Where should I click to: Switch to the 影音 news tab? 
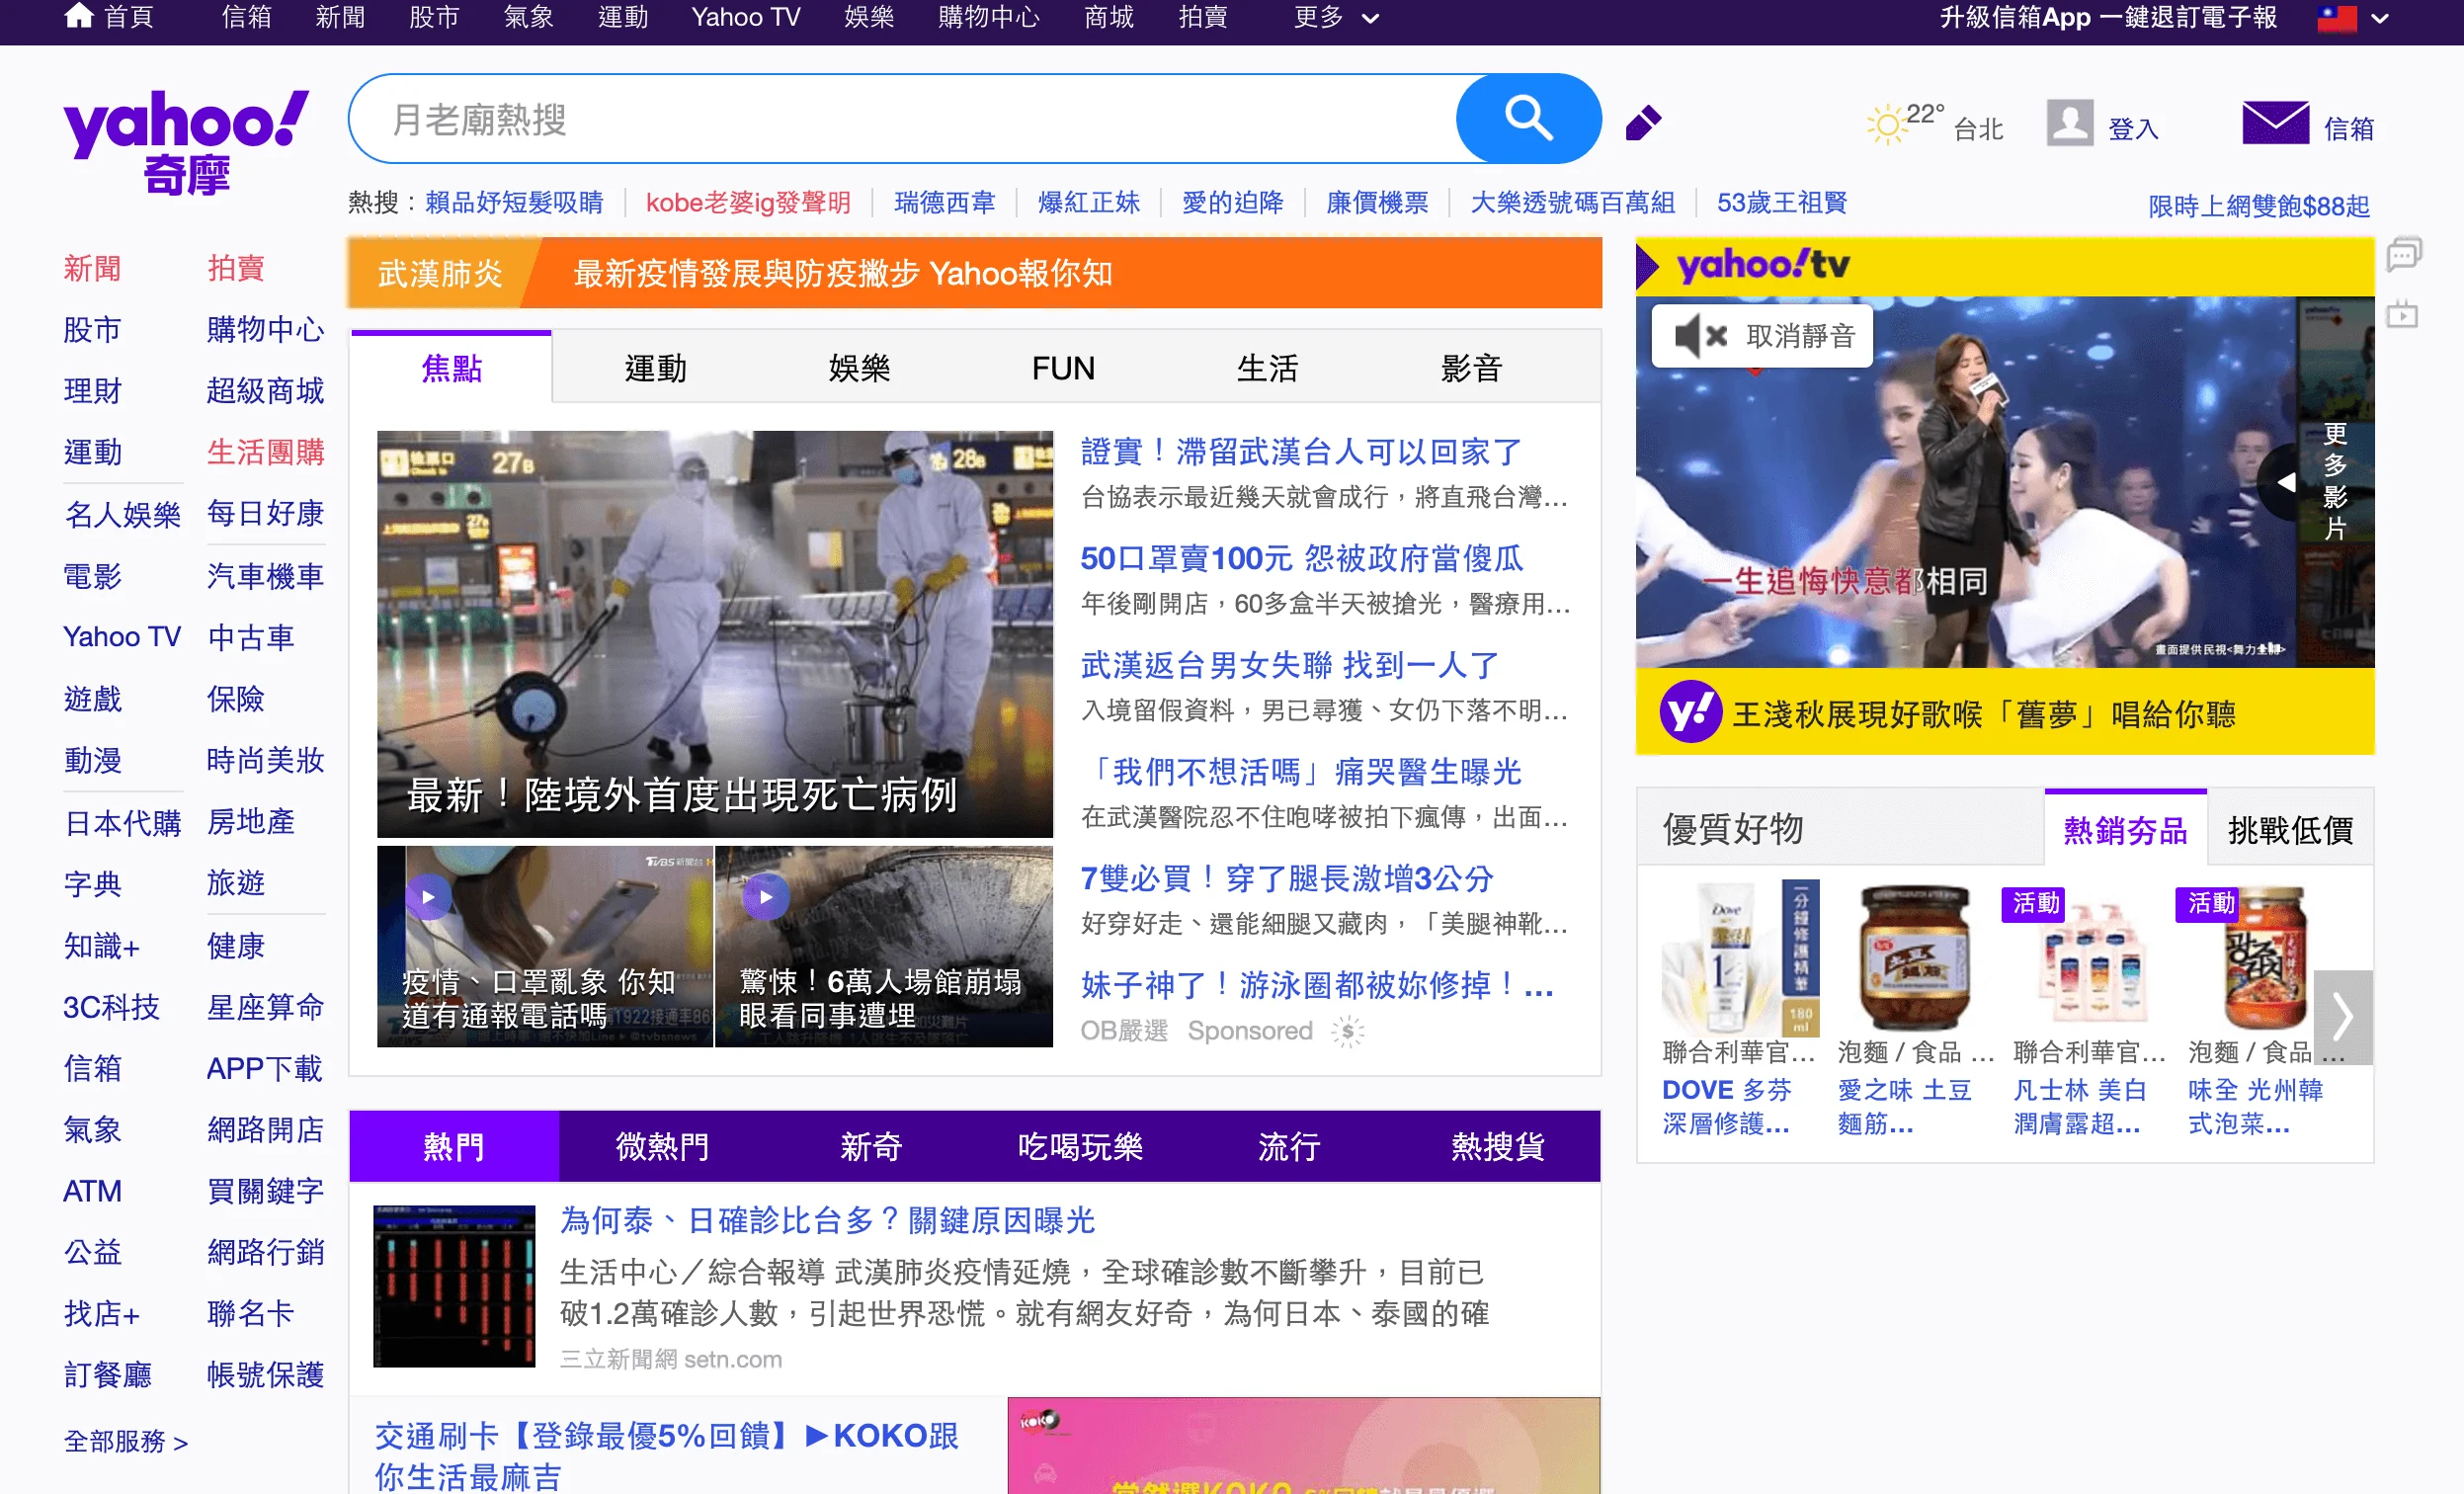[x=1471, y=368]
